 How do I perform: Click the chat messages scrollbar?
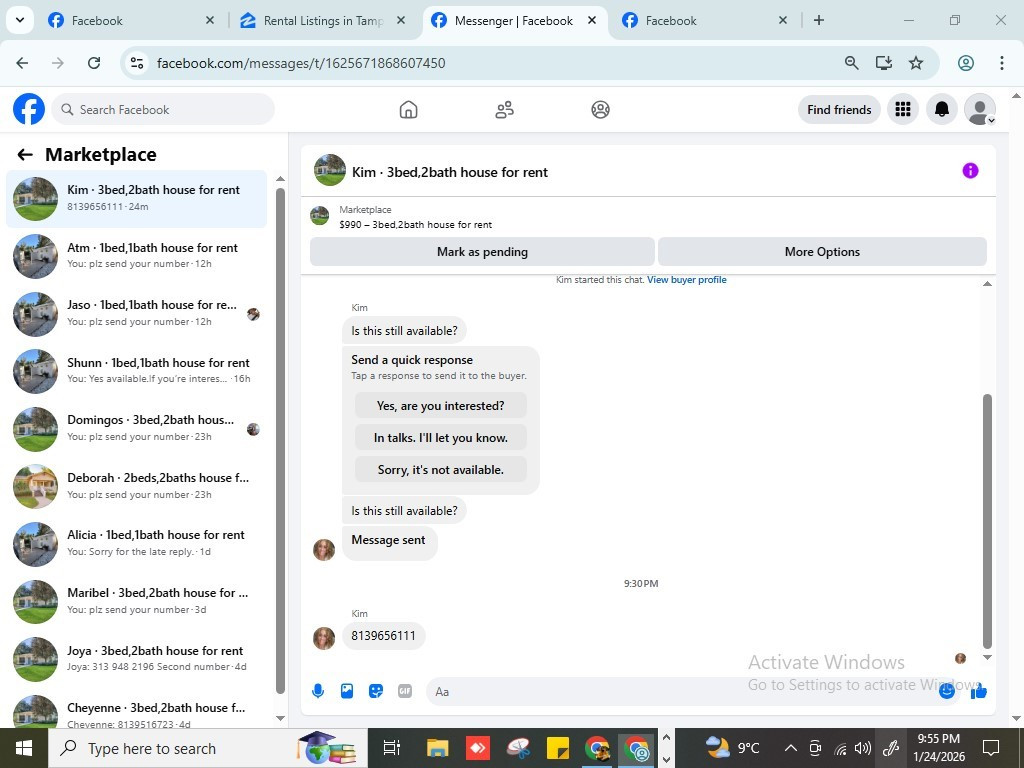(x=987, y=520)
